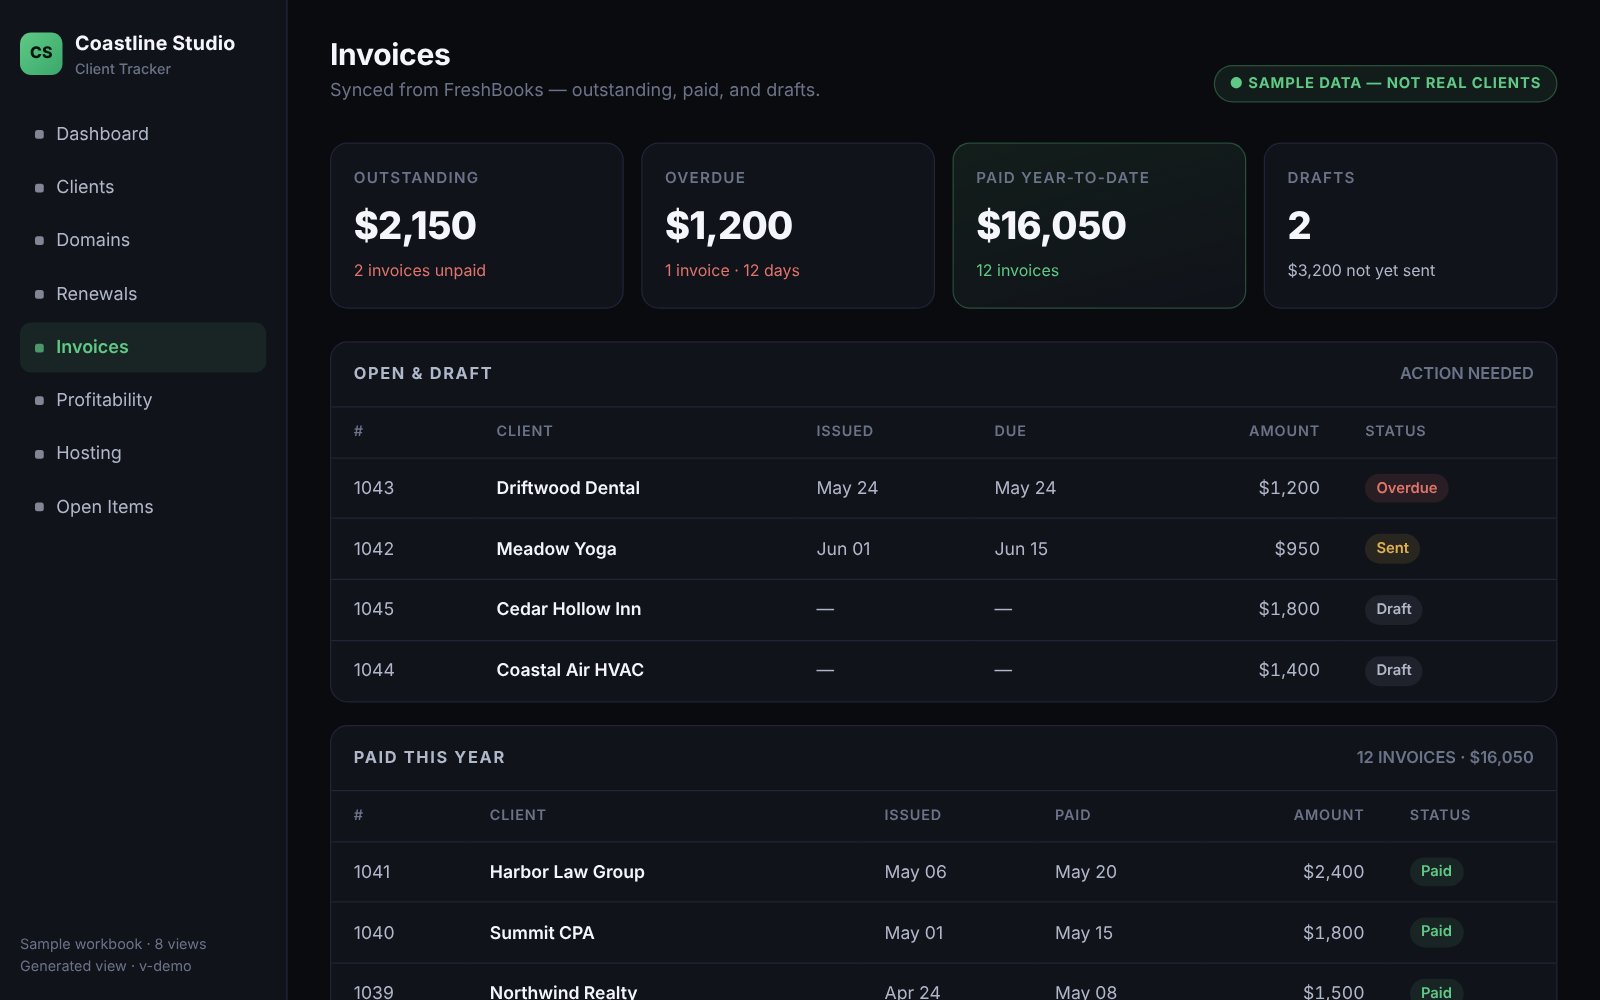Click the Paid badge for Harbor Law Group
Viewport: 1600px width, 1000px height.
[x=1436, y=871]
